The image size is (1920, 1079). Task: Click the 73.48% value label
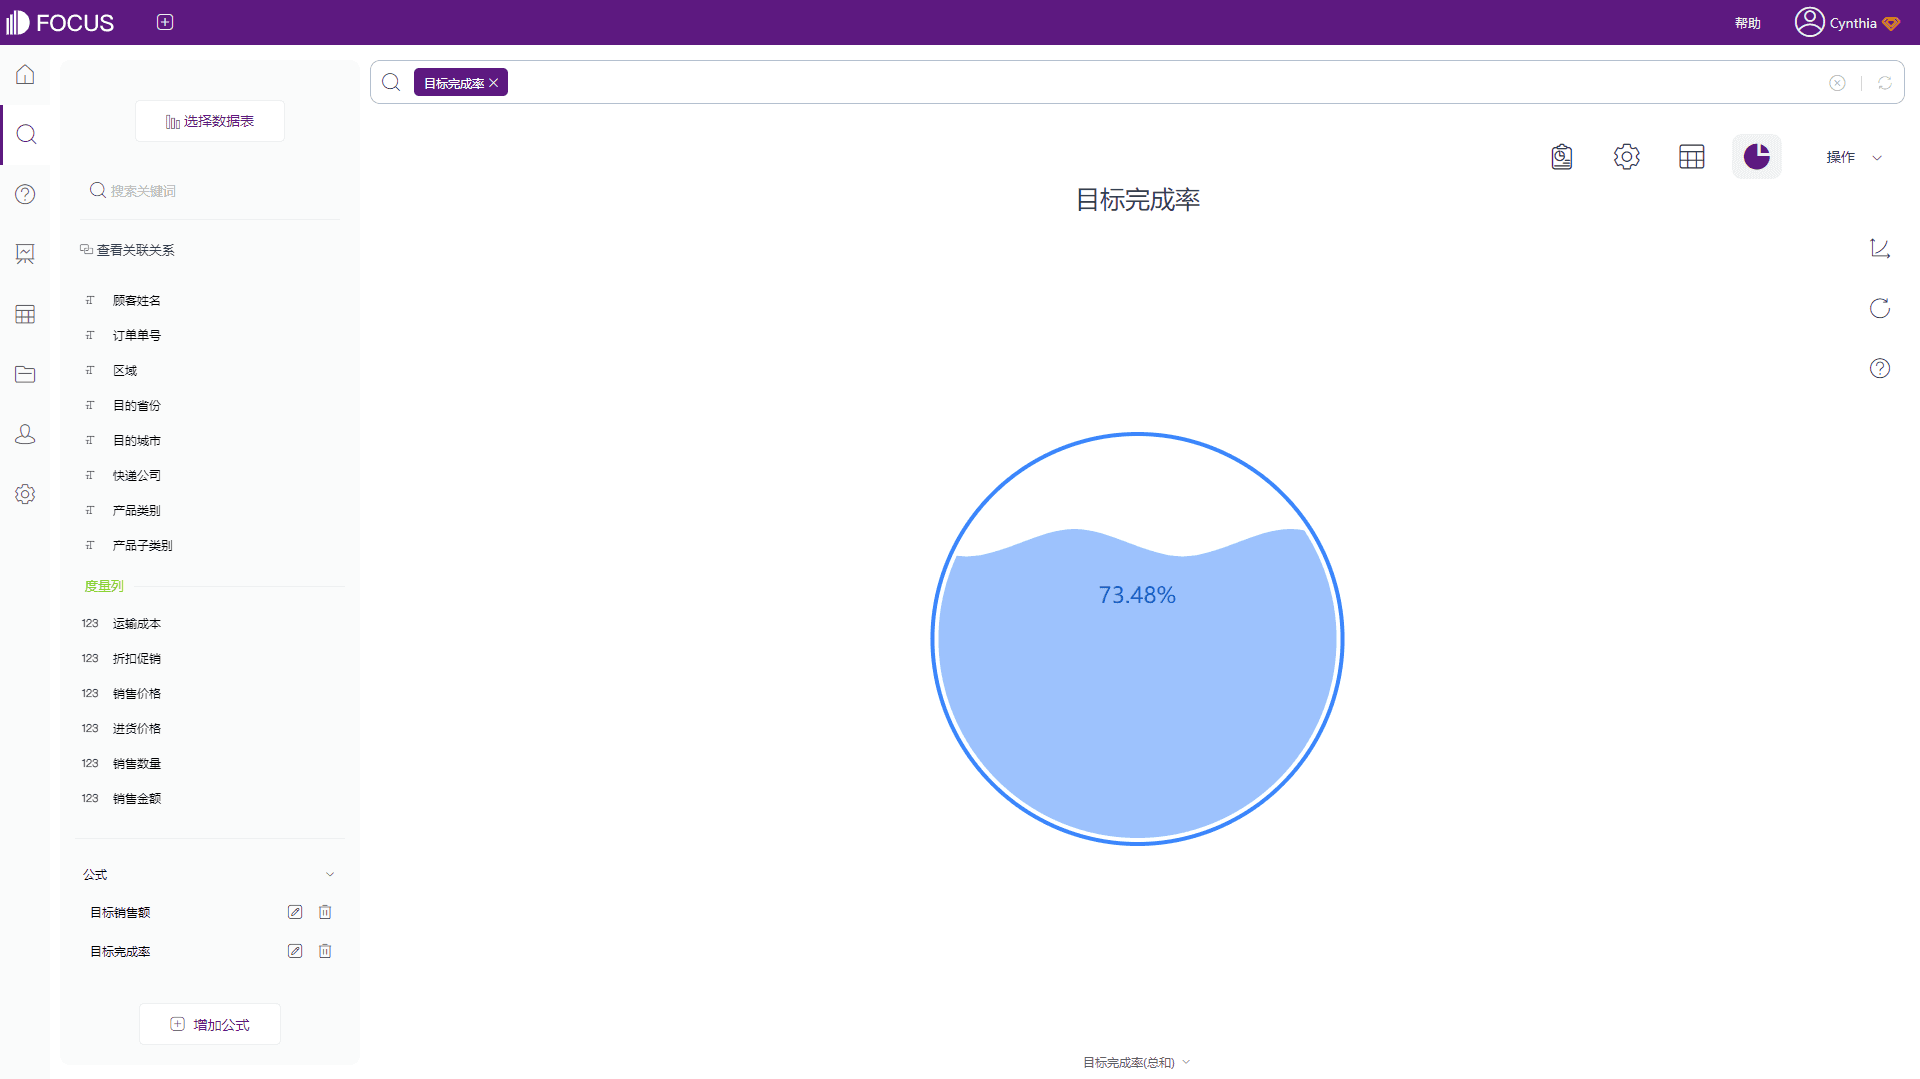1137,595
